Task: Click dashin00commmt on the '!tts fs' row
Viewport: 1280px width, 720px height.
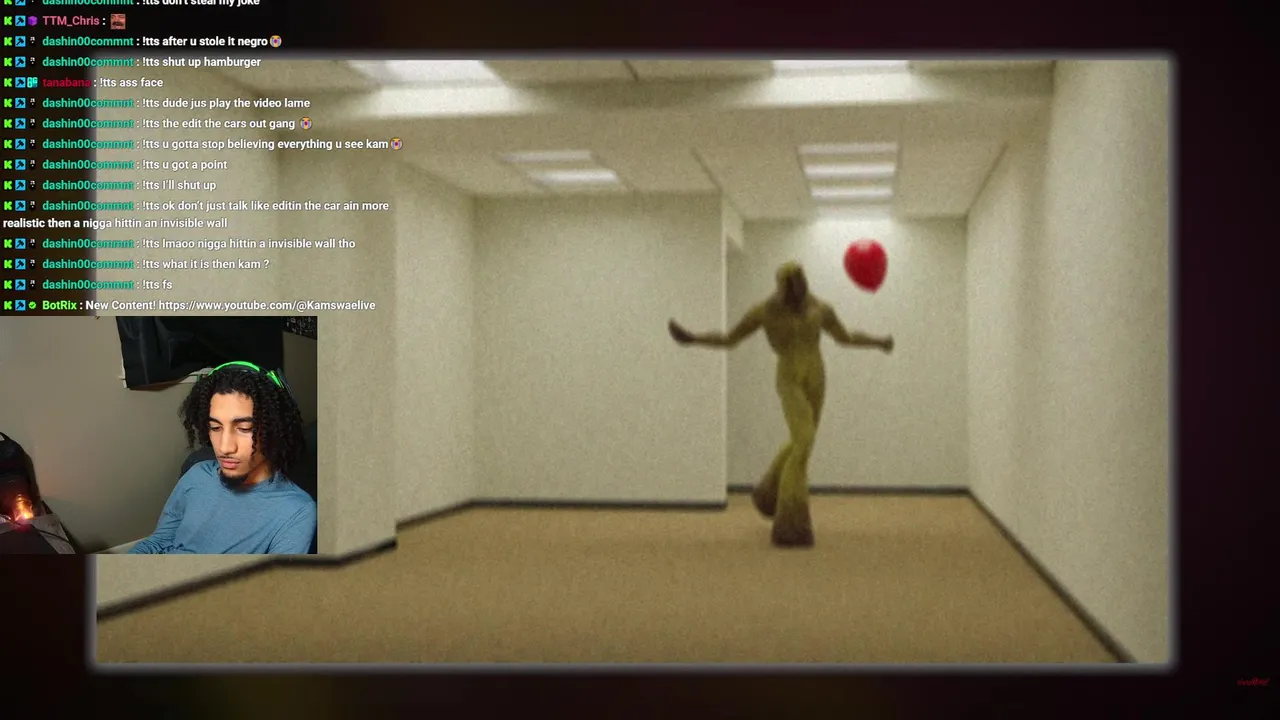Action: coord(87,285)
